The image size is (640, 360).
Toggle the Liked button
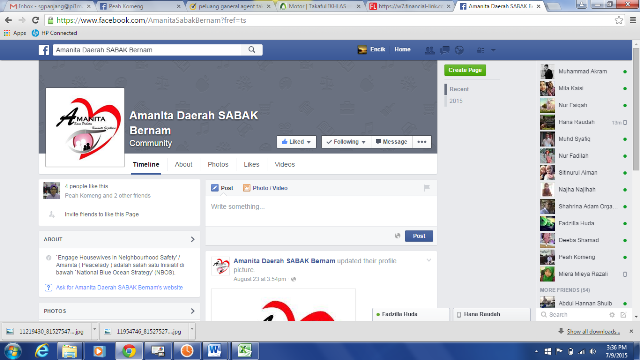296,142
